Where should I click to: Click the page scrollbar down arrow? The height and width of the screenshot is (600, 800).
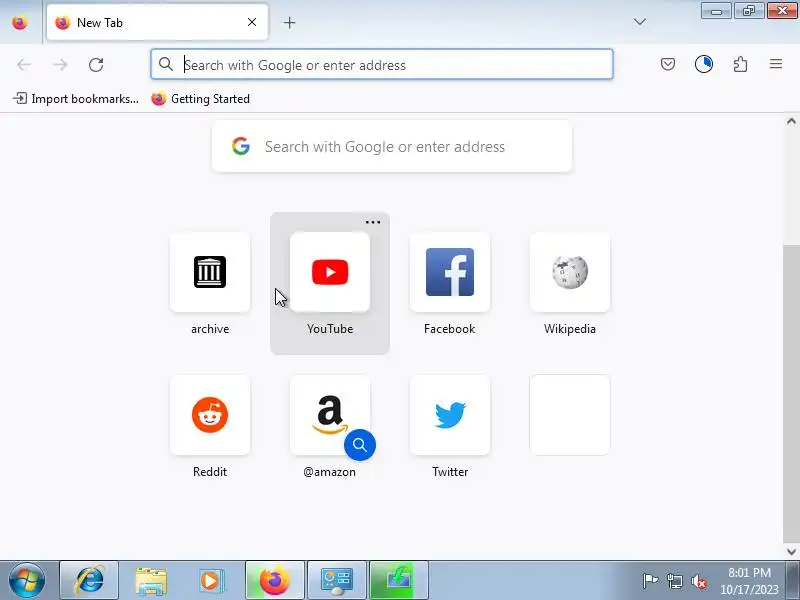click(x=791, y=552)
